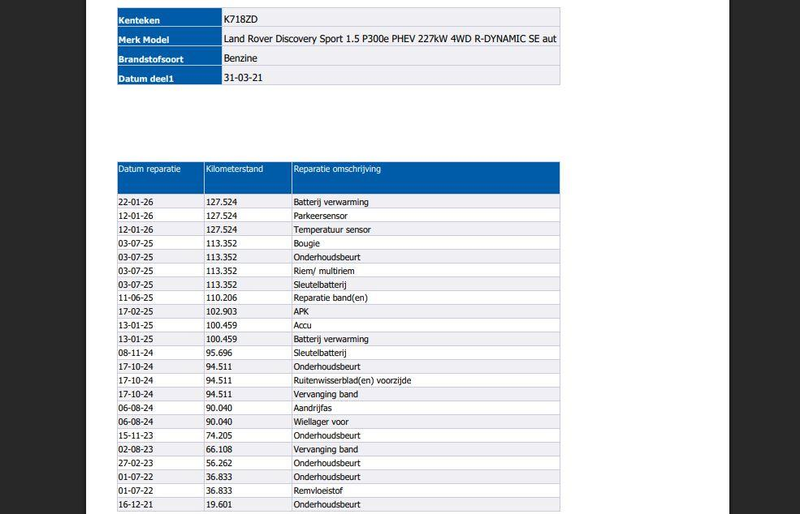
Task: Click Onderhoudsbeurt entry at 94.511 km
Action: [327, 366]
